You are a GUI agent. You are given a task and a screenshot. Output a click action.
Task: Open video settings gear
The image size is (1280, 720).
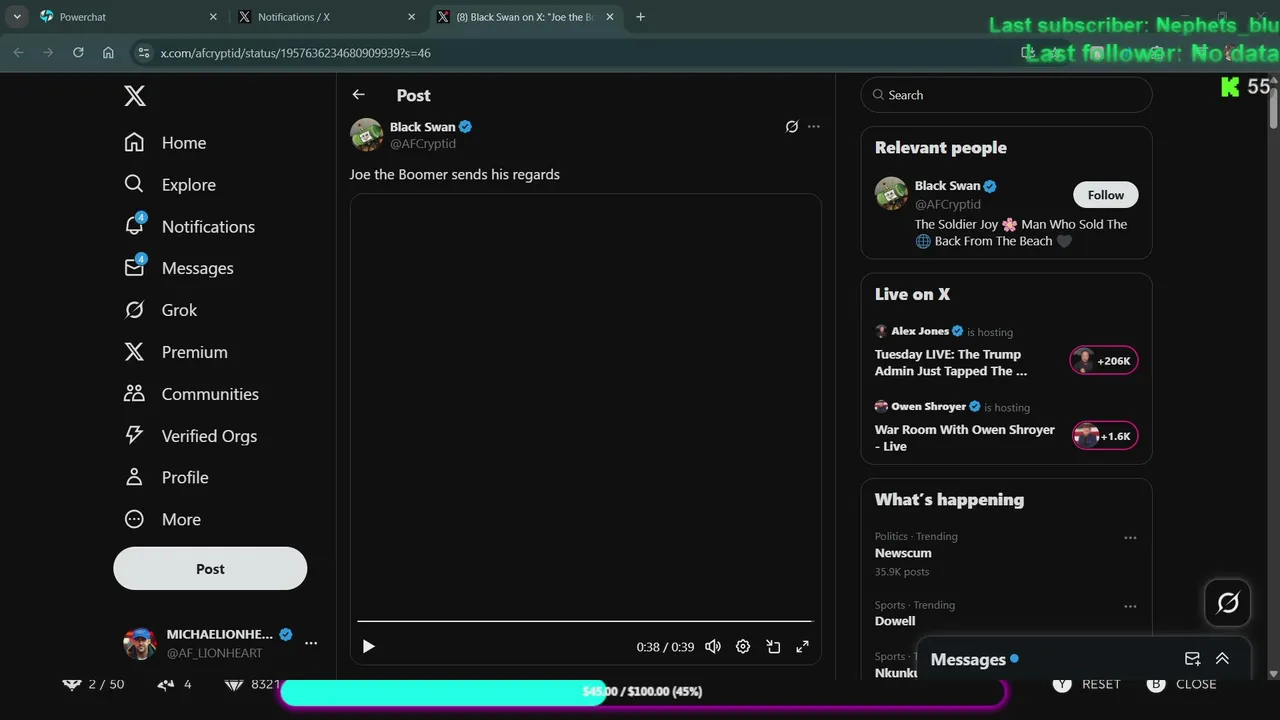point(743,647)
